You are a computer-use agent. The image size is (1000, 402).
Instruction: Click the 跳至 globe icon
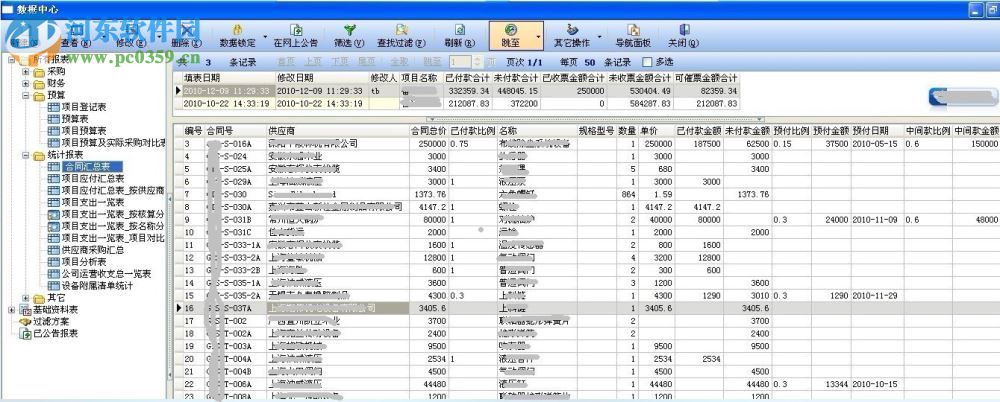511,30
